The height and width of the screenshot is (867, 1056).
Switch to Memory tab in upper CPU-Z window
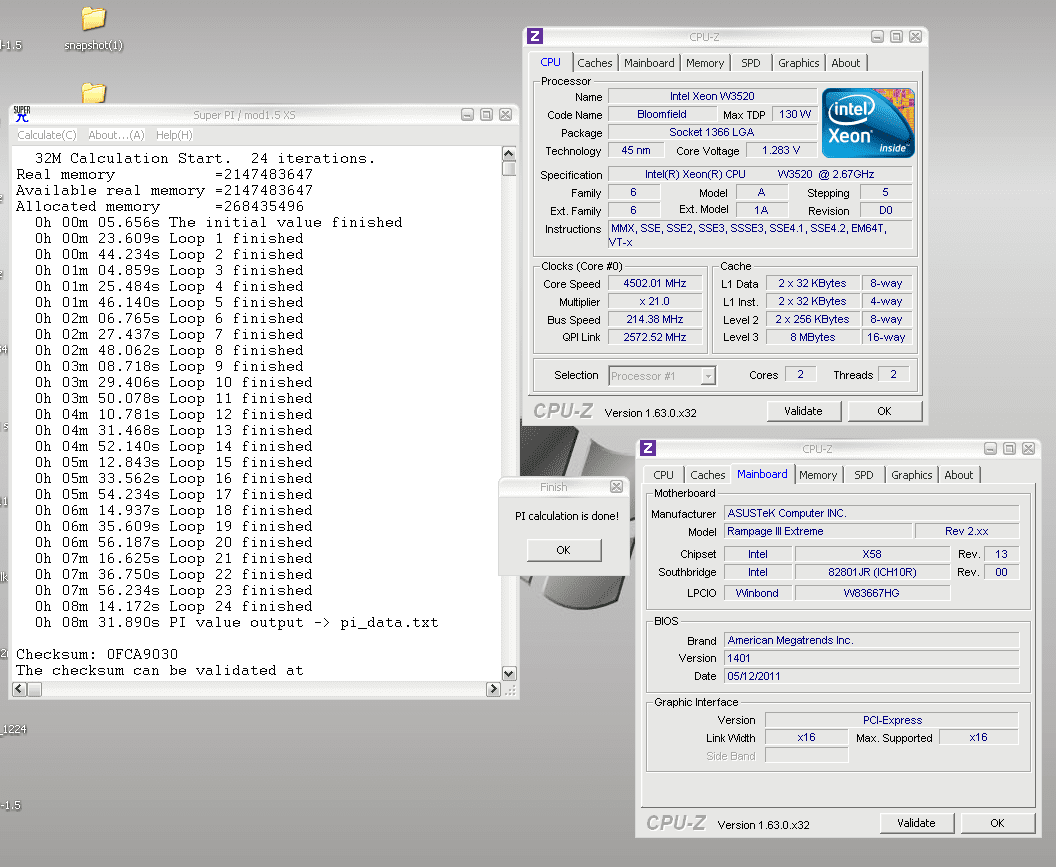pyautogui.click(x=705, y=63)
